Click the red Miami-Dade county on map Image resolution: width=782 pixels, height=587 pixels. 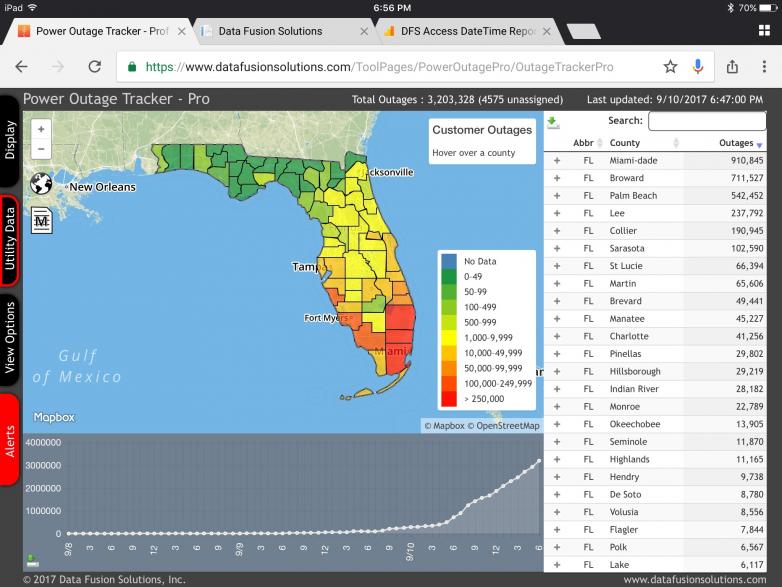tap(396, 357)
